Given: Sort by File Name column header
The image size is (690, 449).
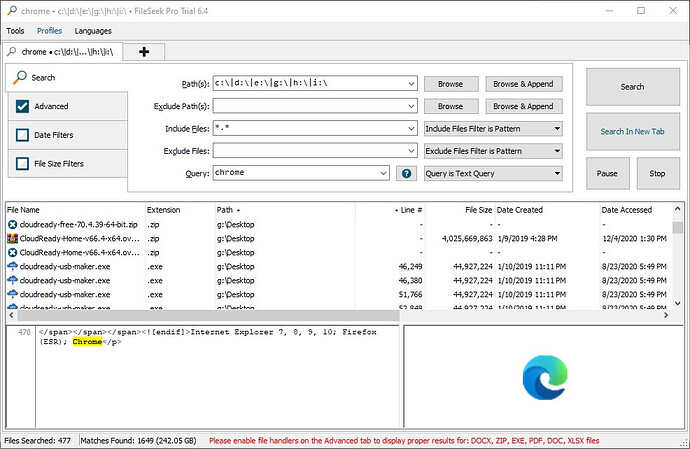Looking at the screenshot, I should (x=75, y=210).
